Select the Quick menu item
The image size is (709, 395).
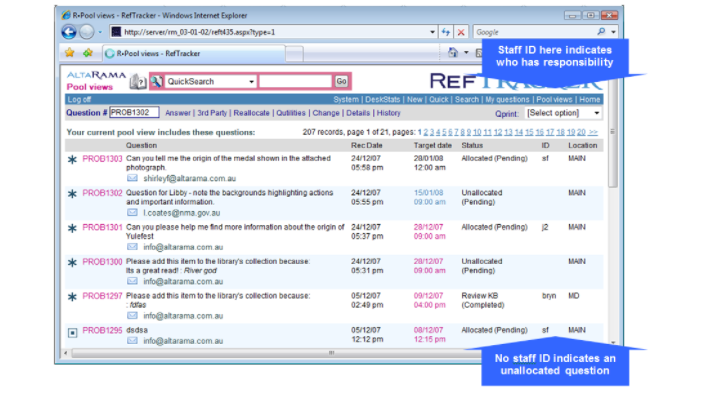[439, 99]
